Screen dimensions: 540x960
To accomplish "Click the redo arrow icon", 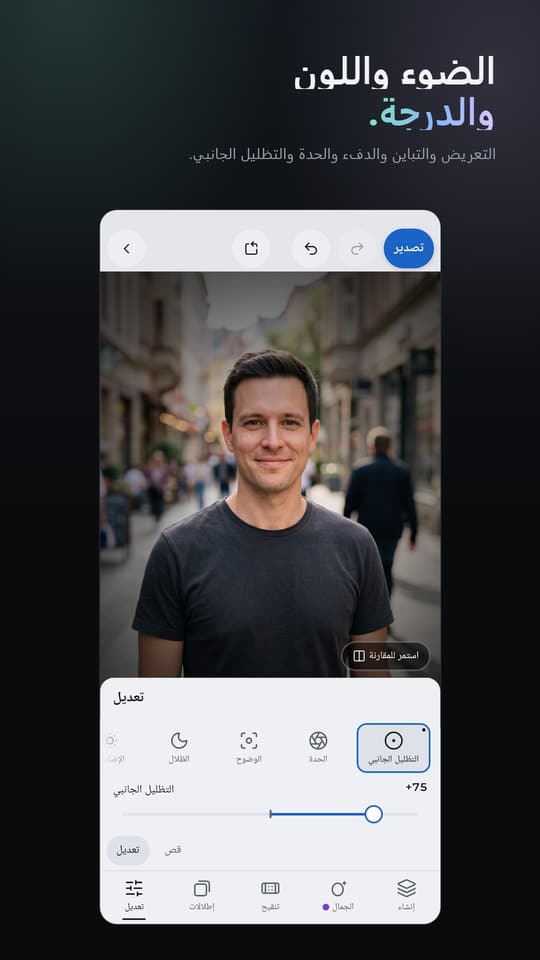I will click(x=357, y=249).
